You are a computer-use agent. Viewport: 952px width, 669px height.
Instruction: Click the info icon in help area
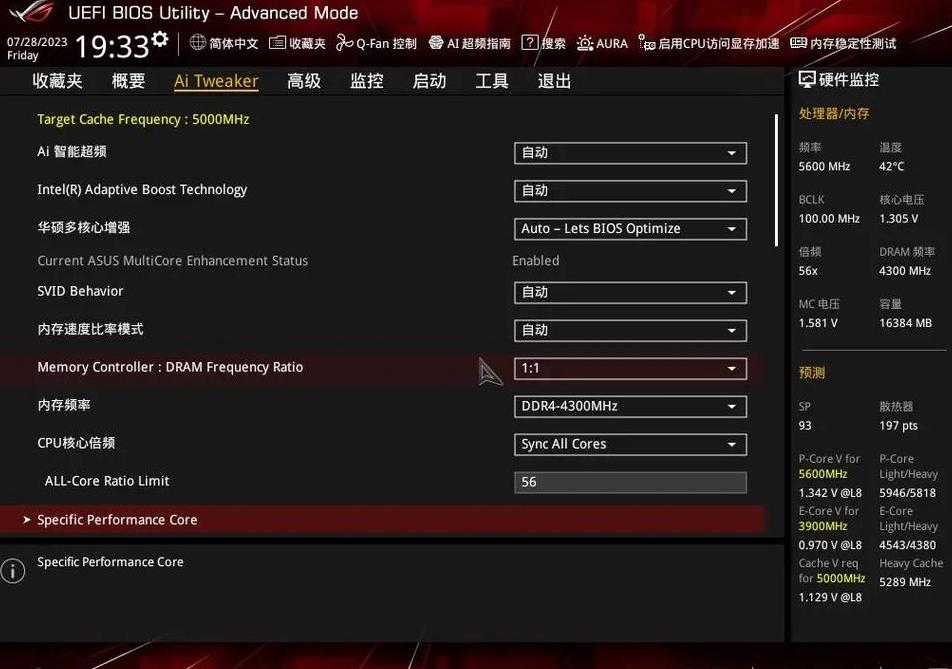tap(13, 571)
